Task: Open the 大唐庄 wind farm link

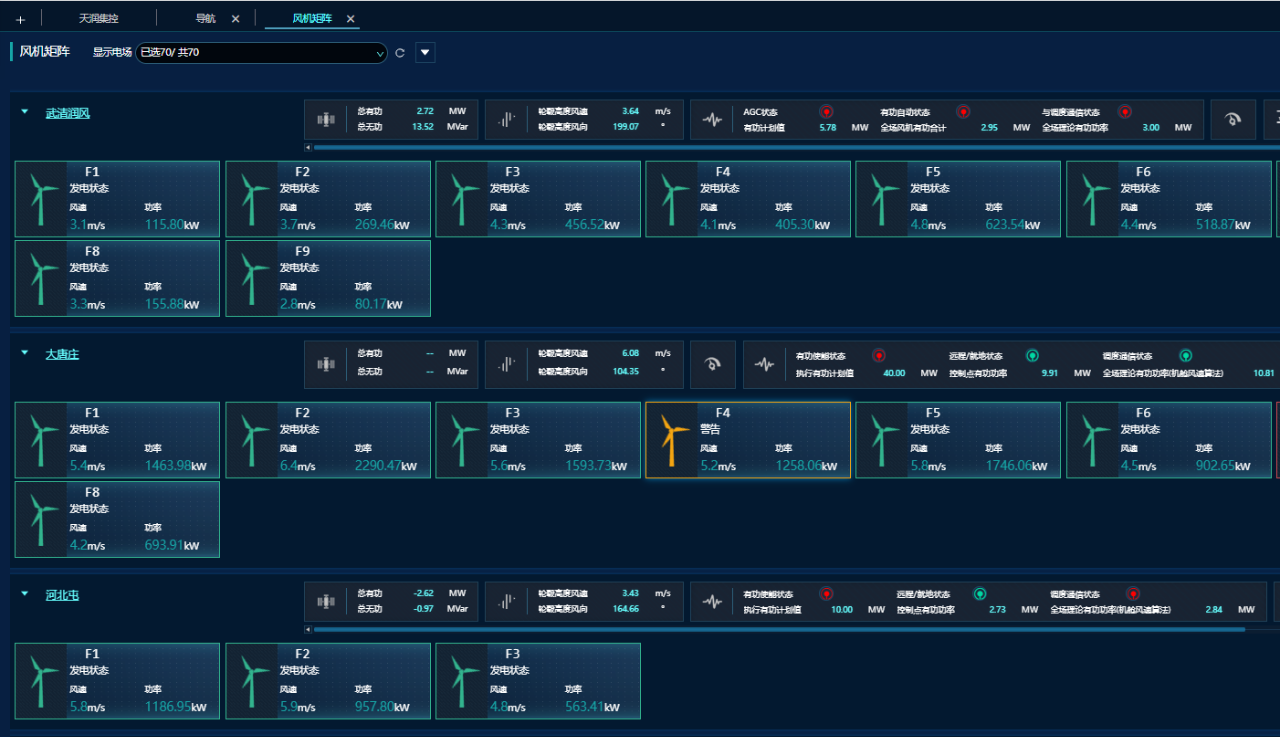Action: point(62,354)
